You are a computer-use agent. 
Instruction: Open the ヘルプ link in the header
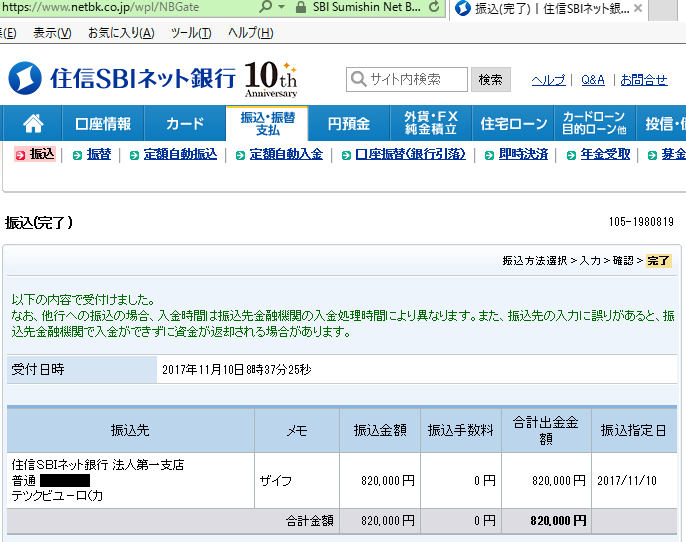click(x=549, y=80)
